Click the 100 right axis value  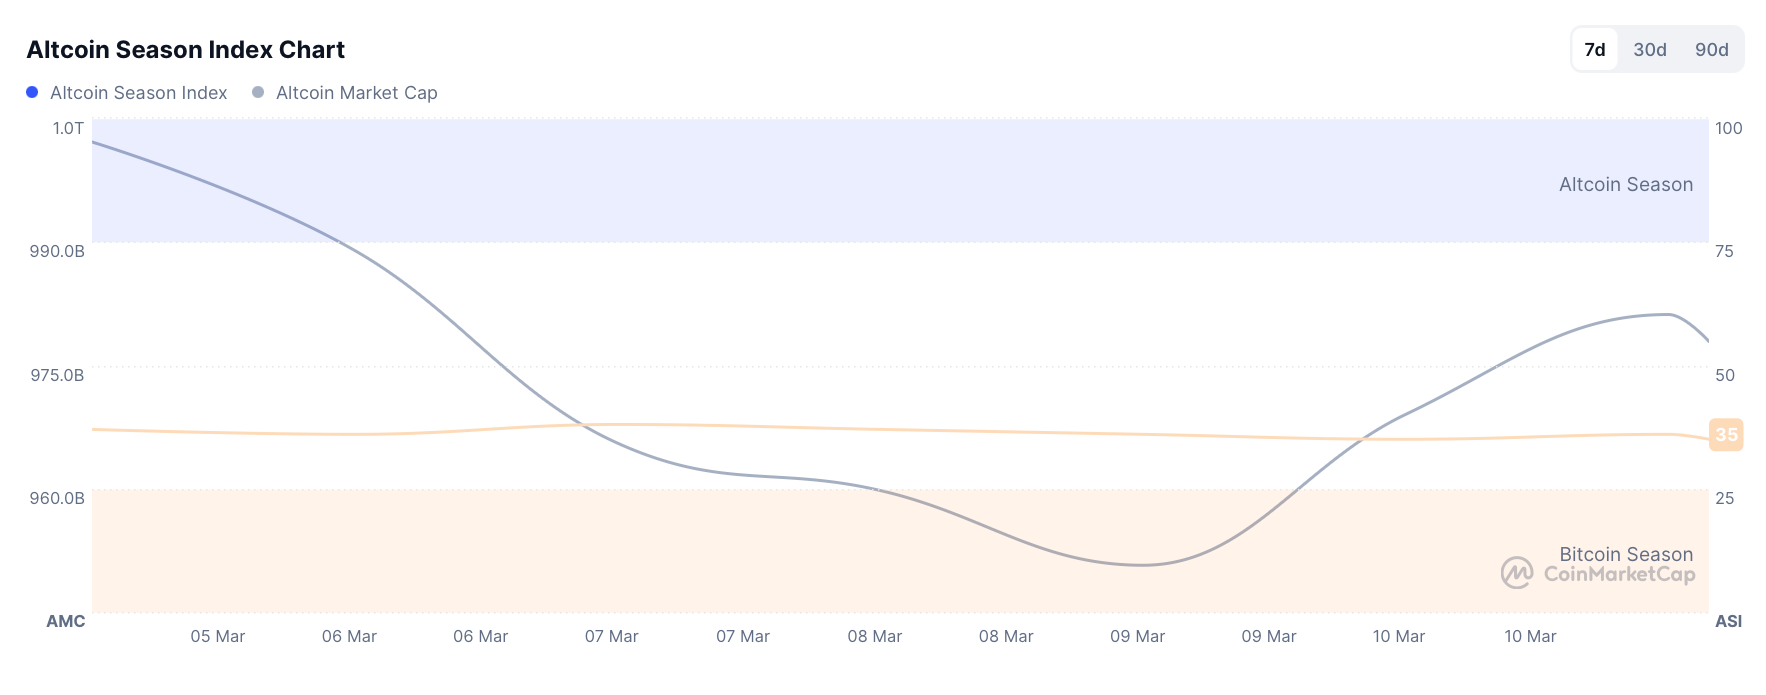(x=1728, y=128)
